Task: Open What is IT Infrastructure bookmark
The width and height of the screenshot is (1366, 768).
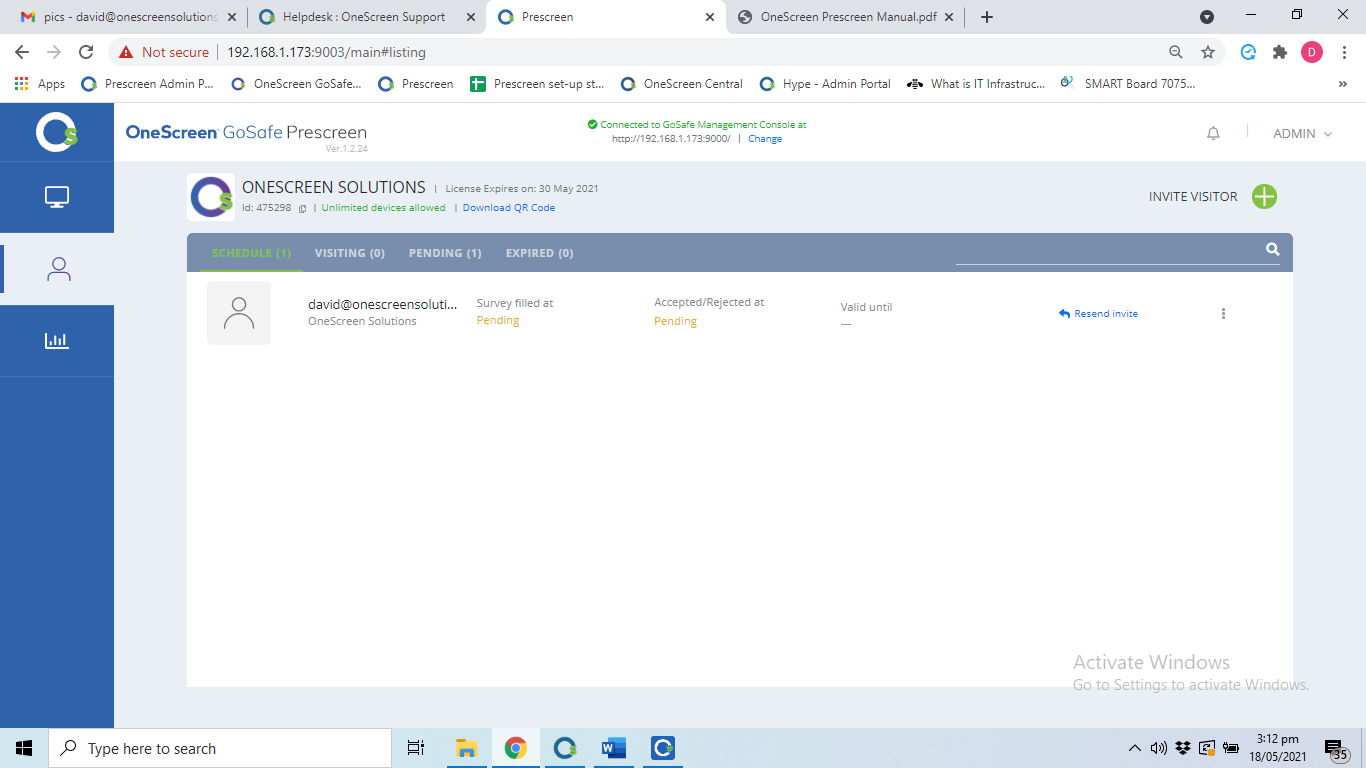Action: pos(976,84)
